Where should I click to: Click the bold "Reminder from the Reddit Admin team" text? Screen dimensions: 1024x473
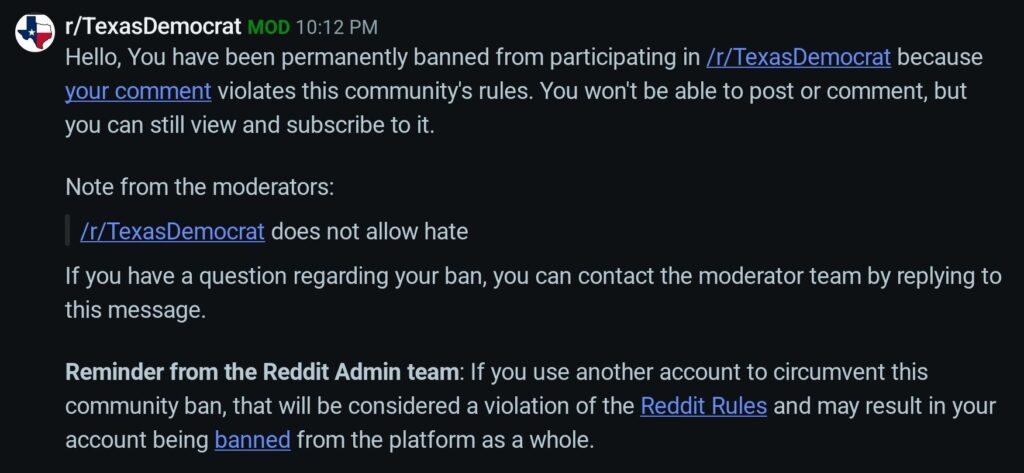point(263,373)
